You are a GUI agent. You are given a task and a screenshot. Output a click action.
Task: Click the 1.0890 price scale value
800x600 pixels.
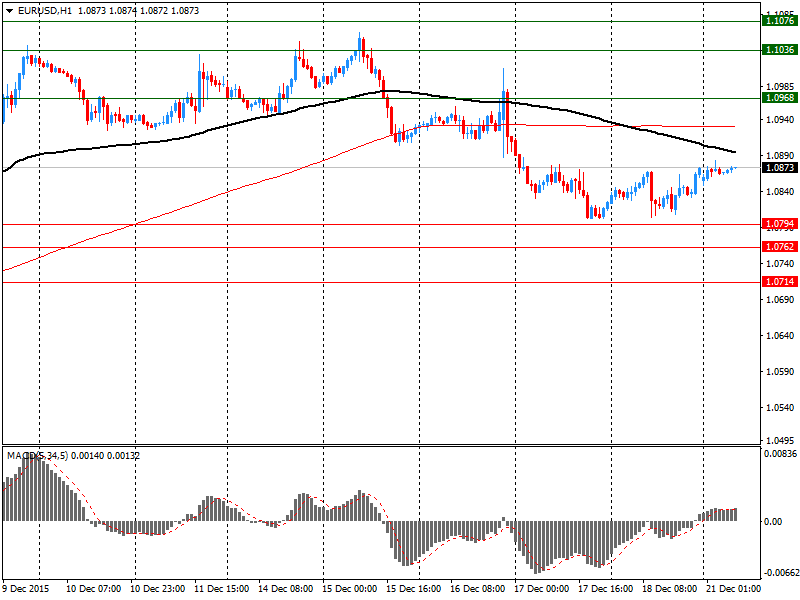781,155
